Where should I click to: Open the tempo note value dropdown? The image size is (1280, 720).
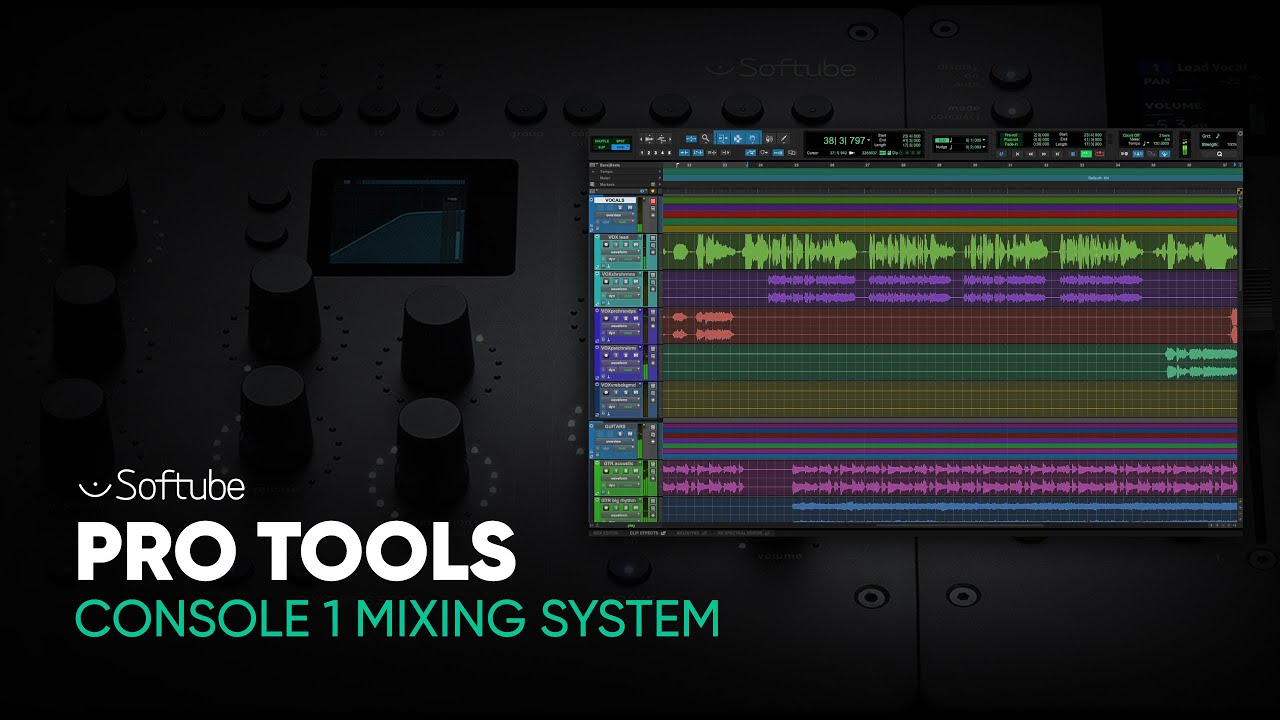point(1146,144)
